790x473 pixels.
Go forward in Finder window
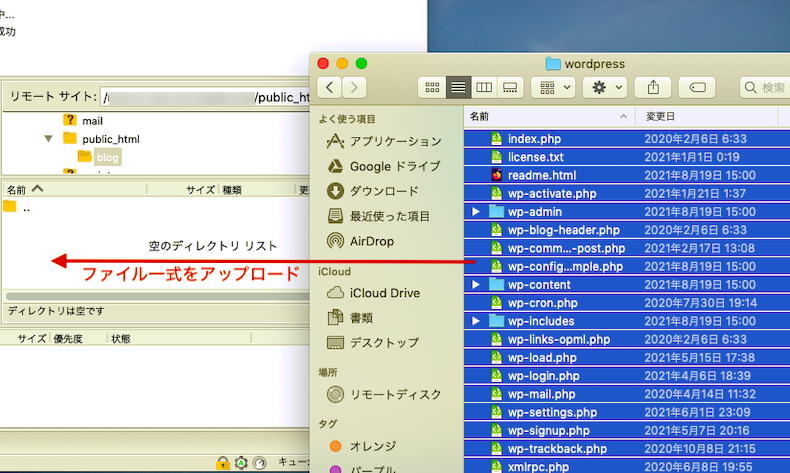(x=354, y=87)
